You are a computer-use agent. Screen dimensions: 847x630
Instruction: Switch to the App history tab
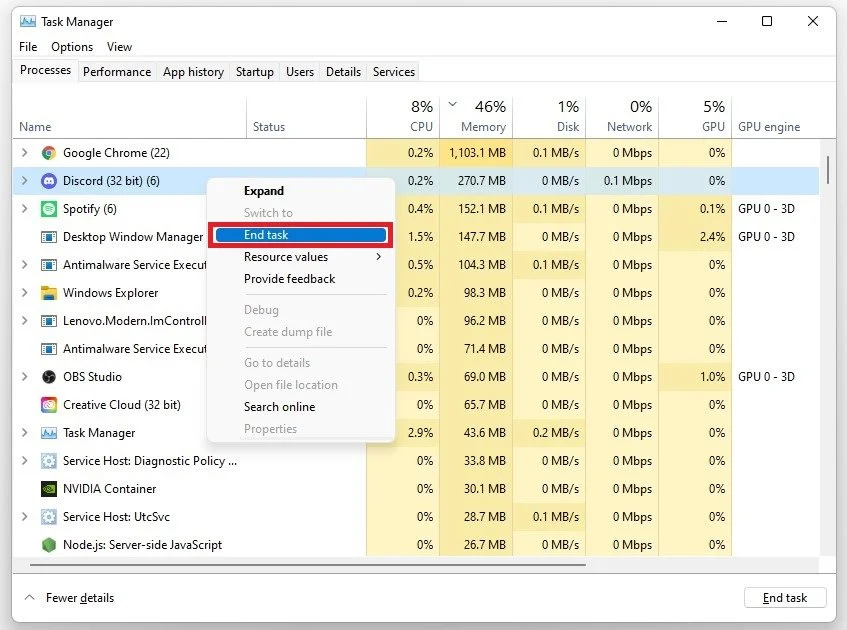pos(193,72)
